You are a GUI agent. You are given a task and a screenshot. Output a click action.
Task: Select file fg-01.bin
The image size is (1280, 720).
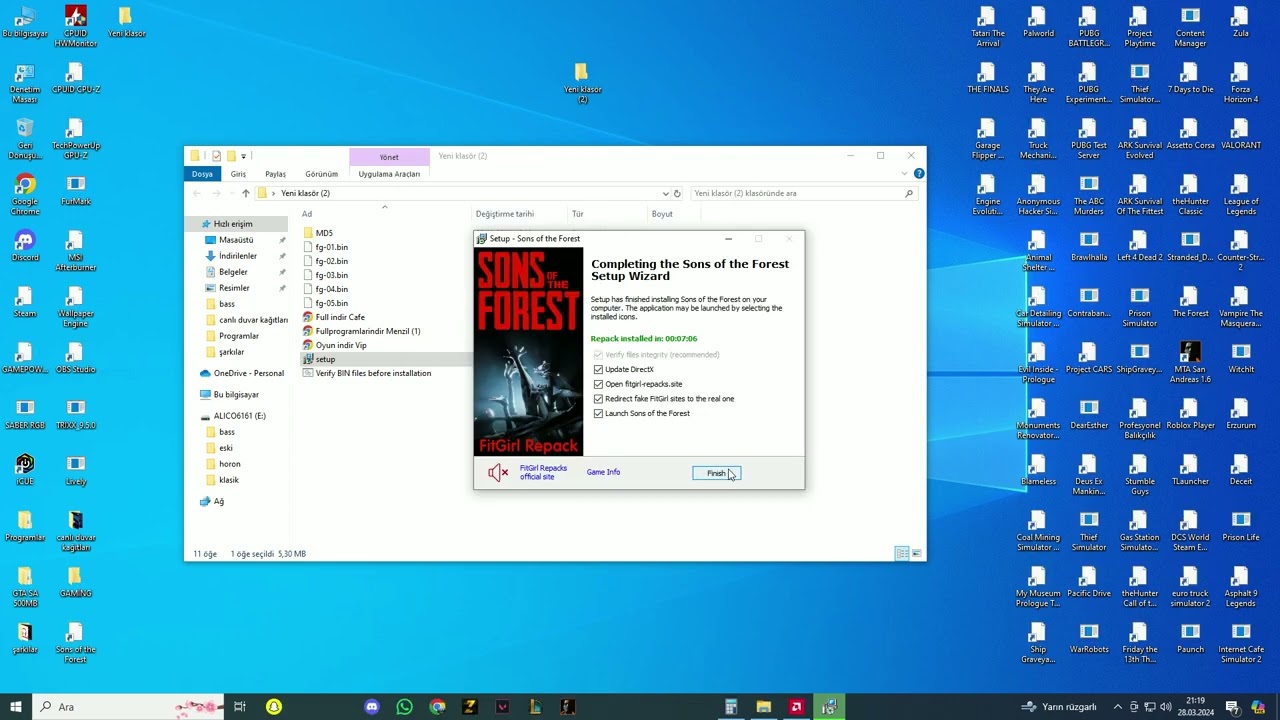point(332,247)
